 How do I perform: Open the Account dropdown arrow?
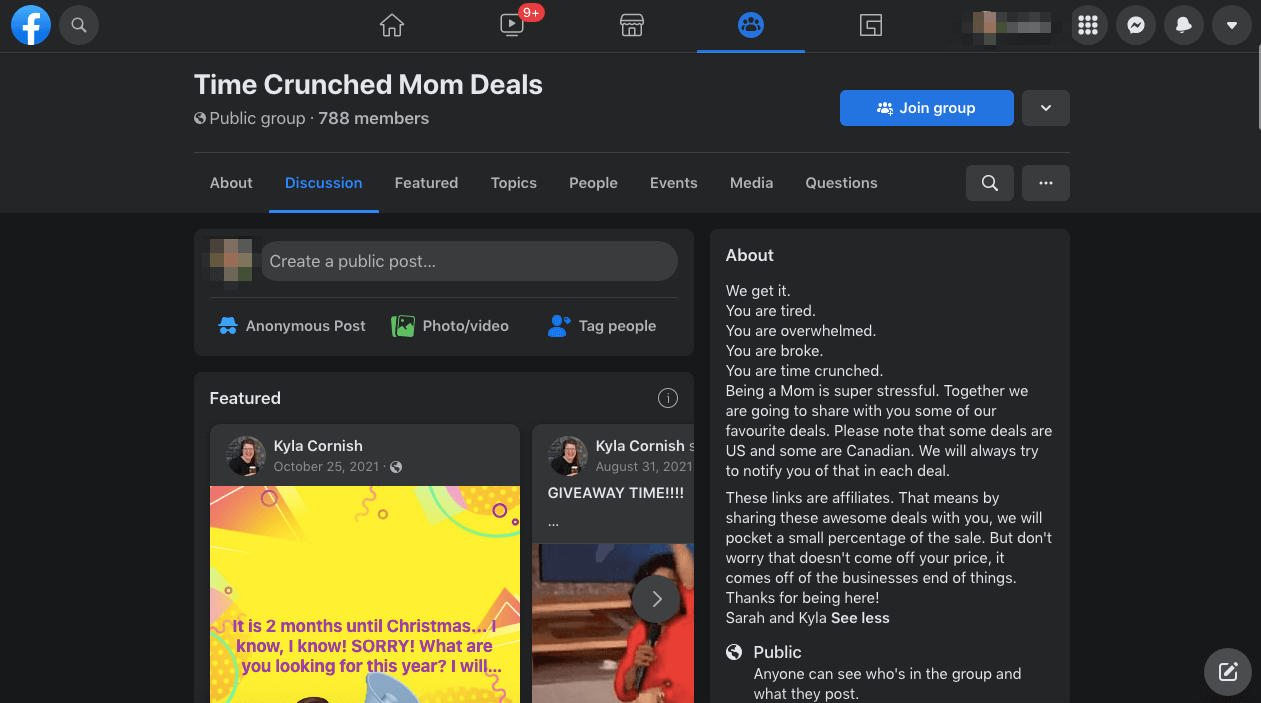coord(1232,25)
